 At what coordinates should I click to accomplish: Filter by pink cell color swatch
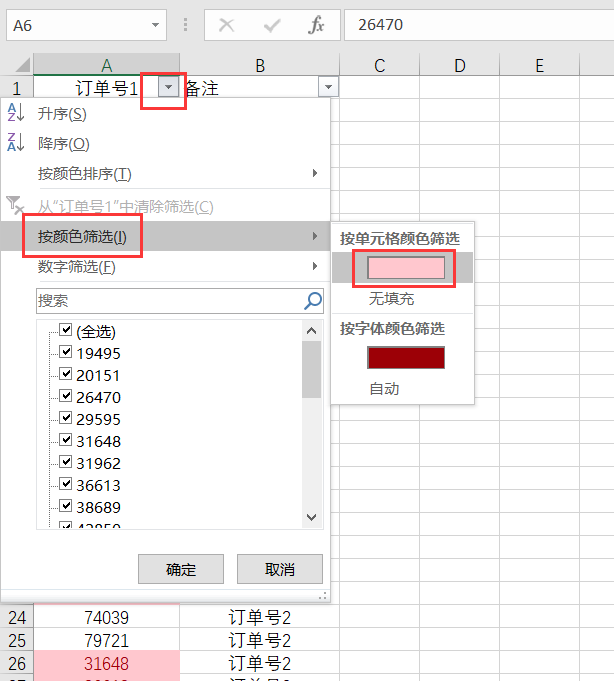point(406,268)
